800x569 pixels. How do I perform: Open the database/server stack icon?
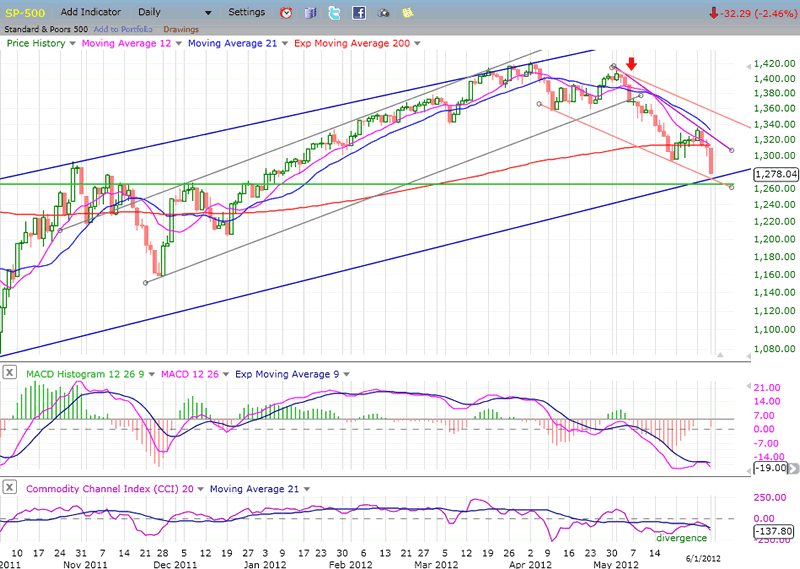point(310,13)
